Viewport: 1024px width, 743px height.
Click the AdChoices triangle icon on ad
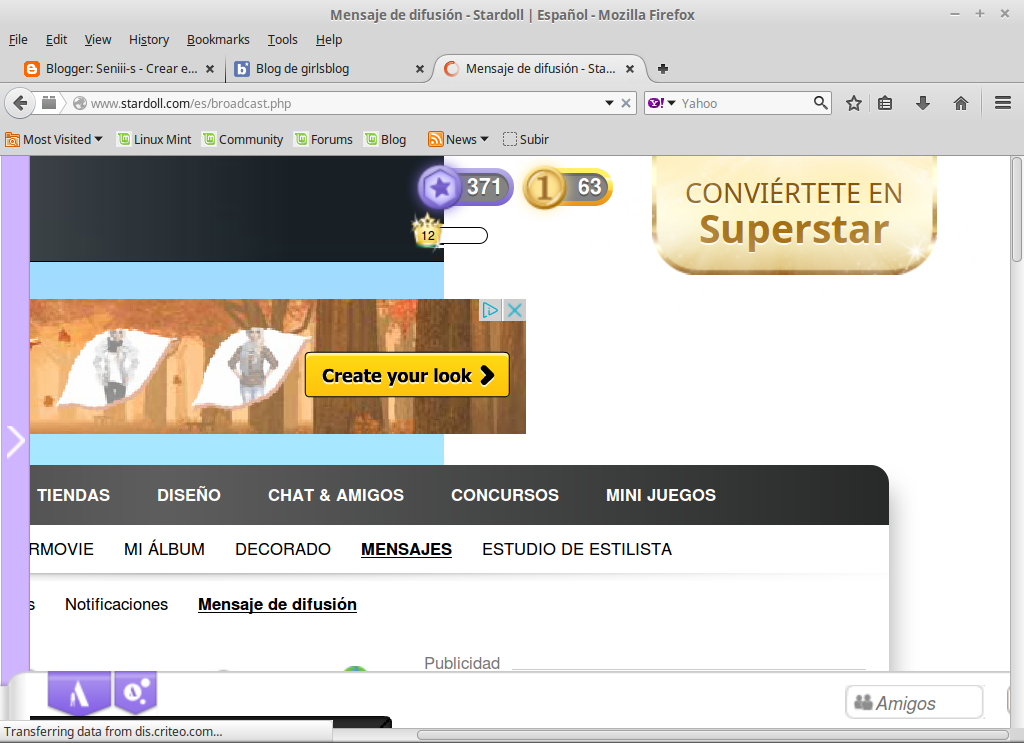[490, 309]
